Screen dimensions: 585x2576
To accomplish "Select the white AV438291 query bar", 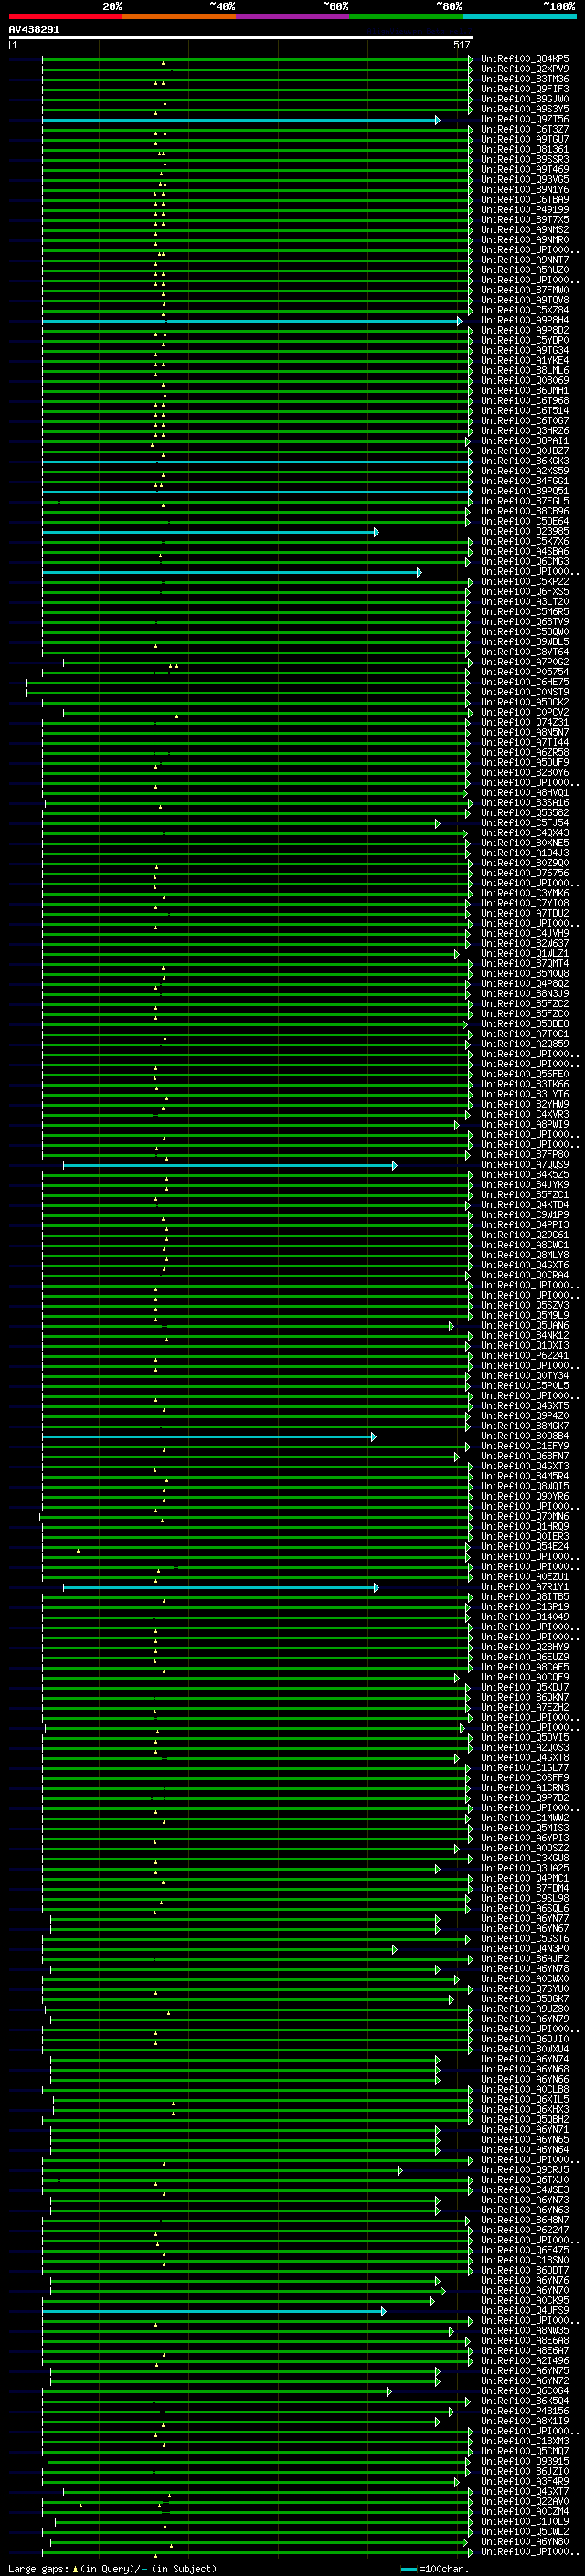I will pos(241,37).
